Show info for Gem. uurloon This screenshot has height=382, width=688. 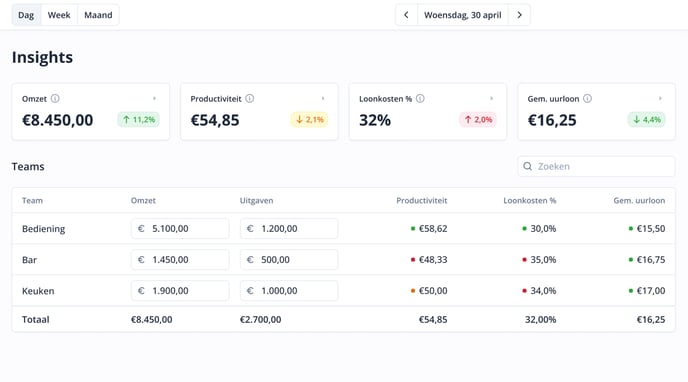click(x=587, y=99)
